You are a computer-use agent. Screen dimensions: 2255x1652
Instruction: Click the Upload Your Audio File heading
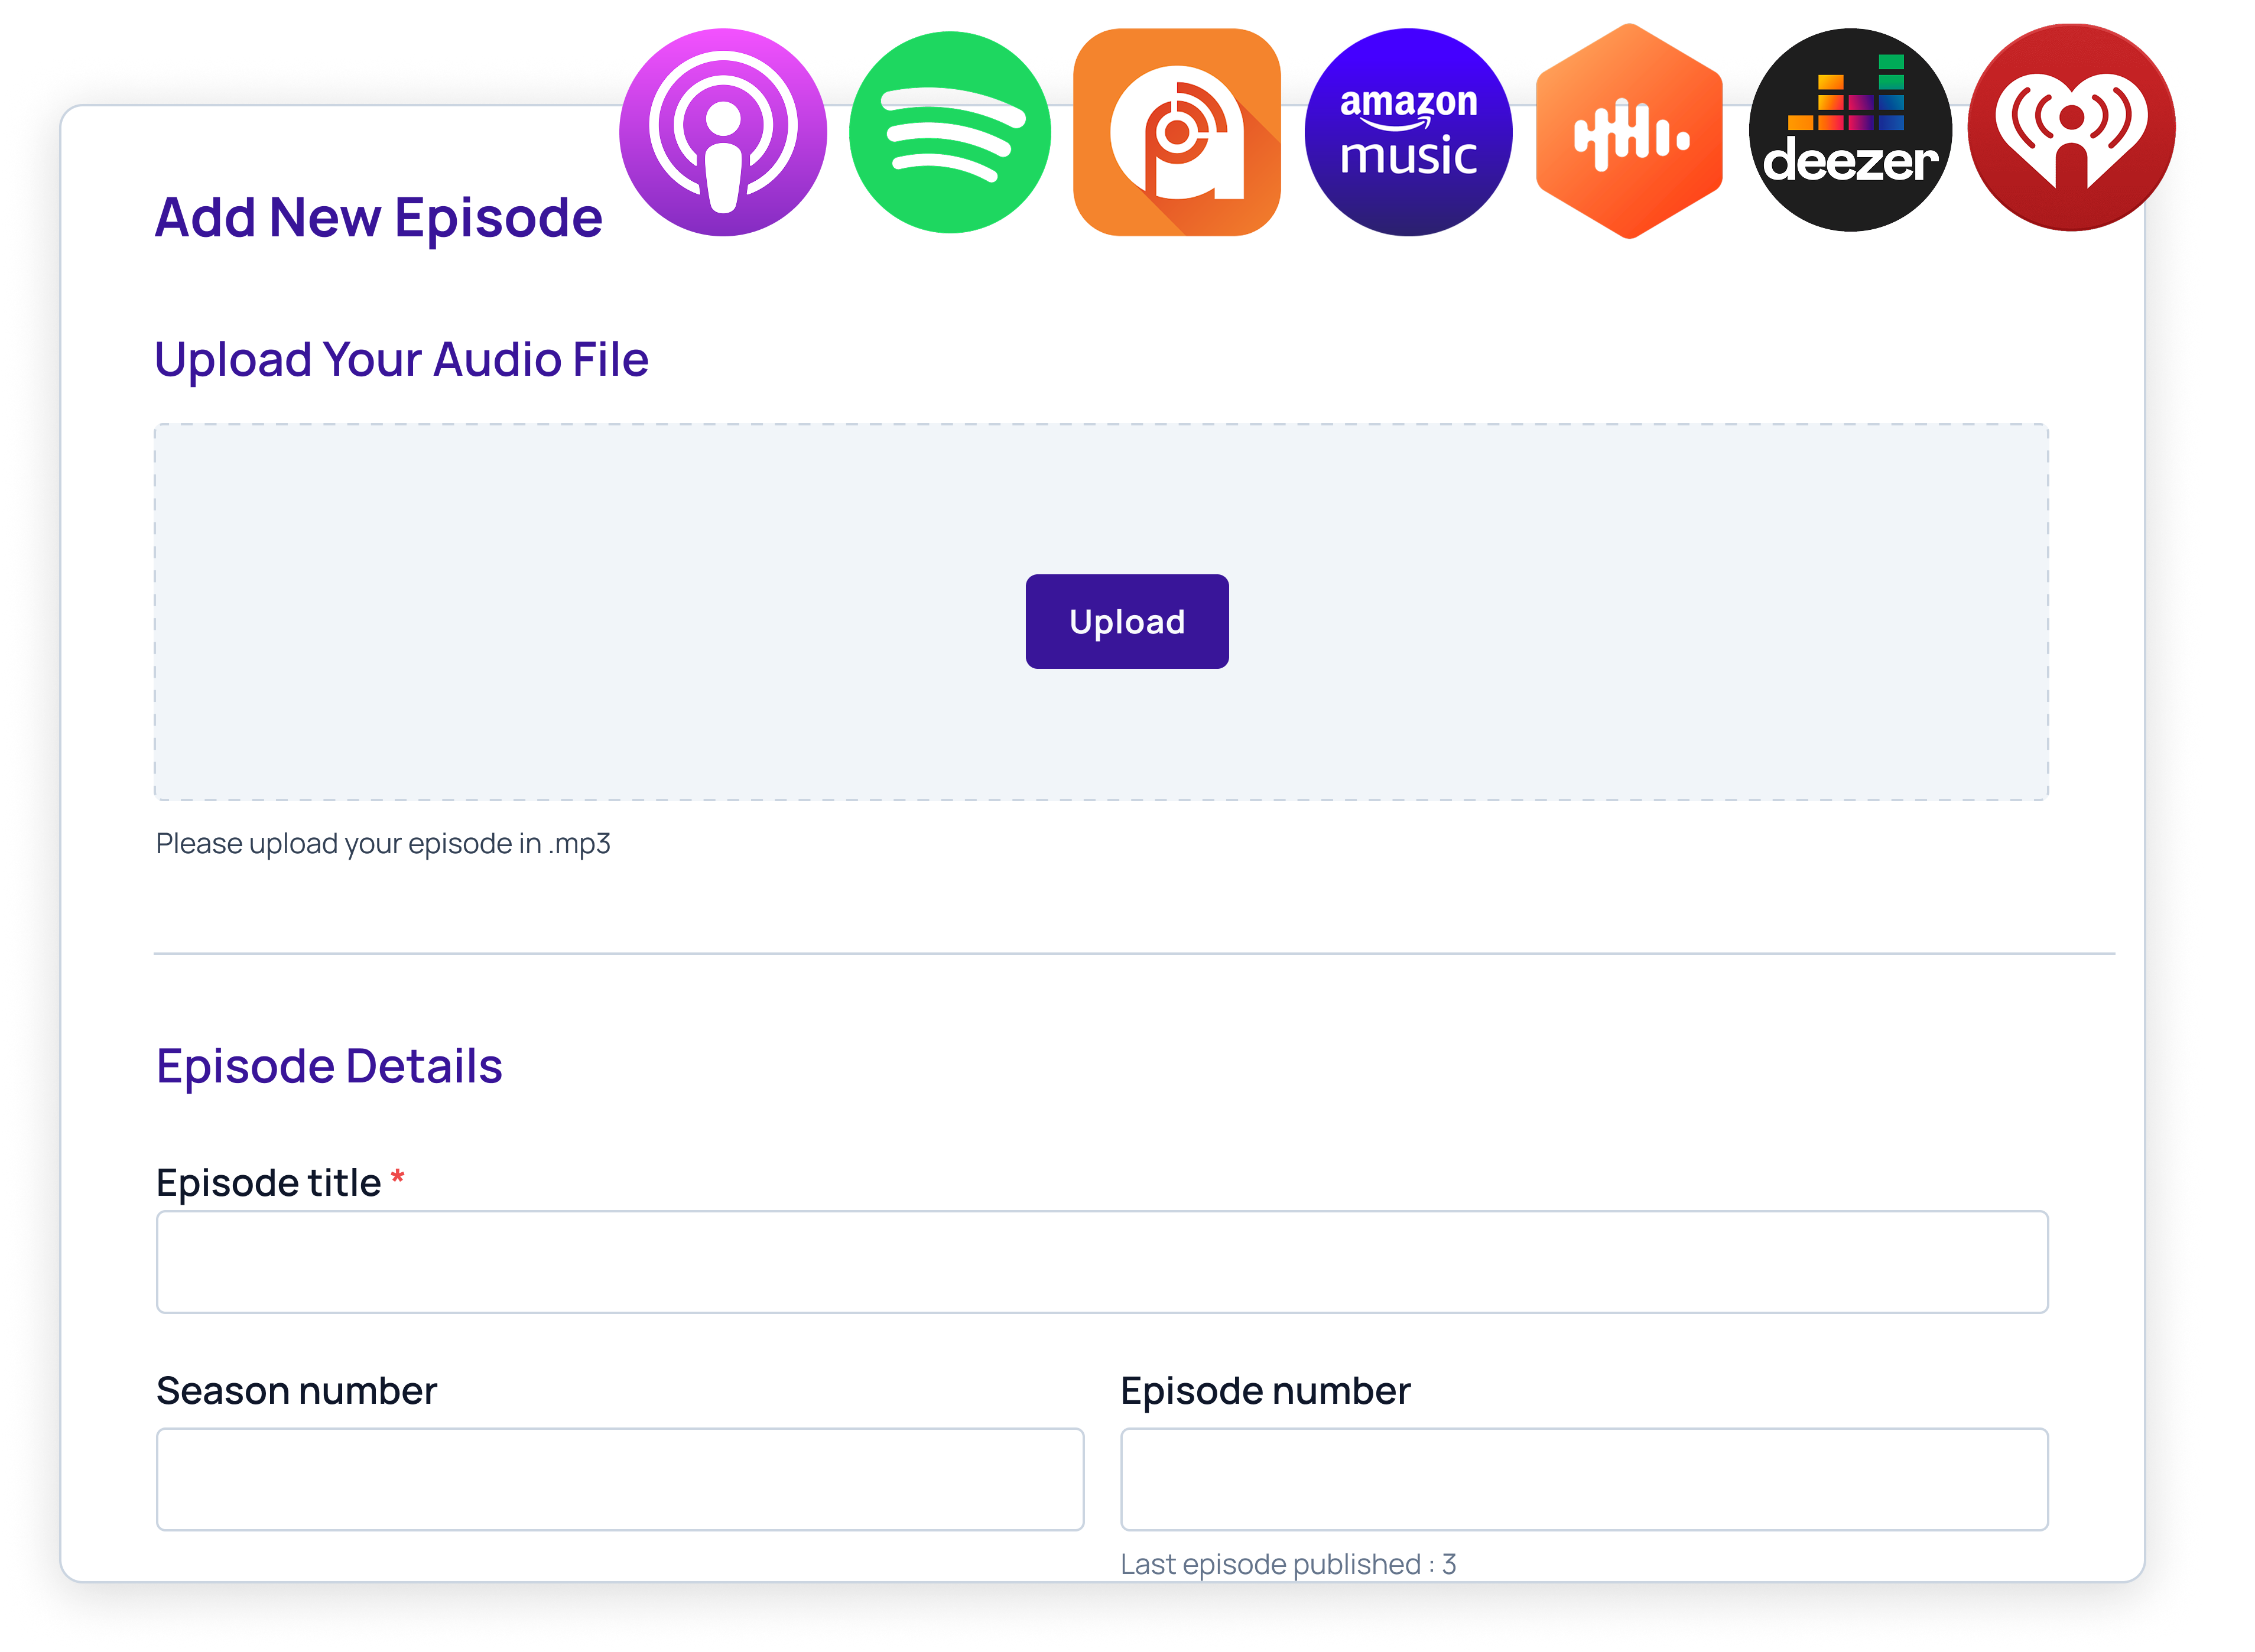[x=401, y=360]
